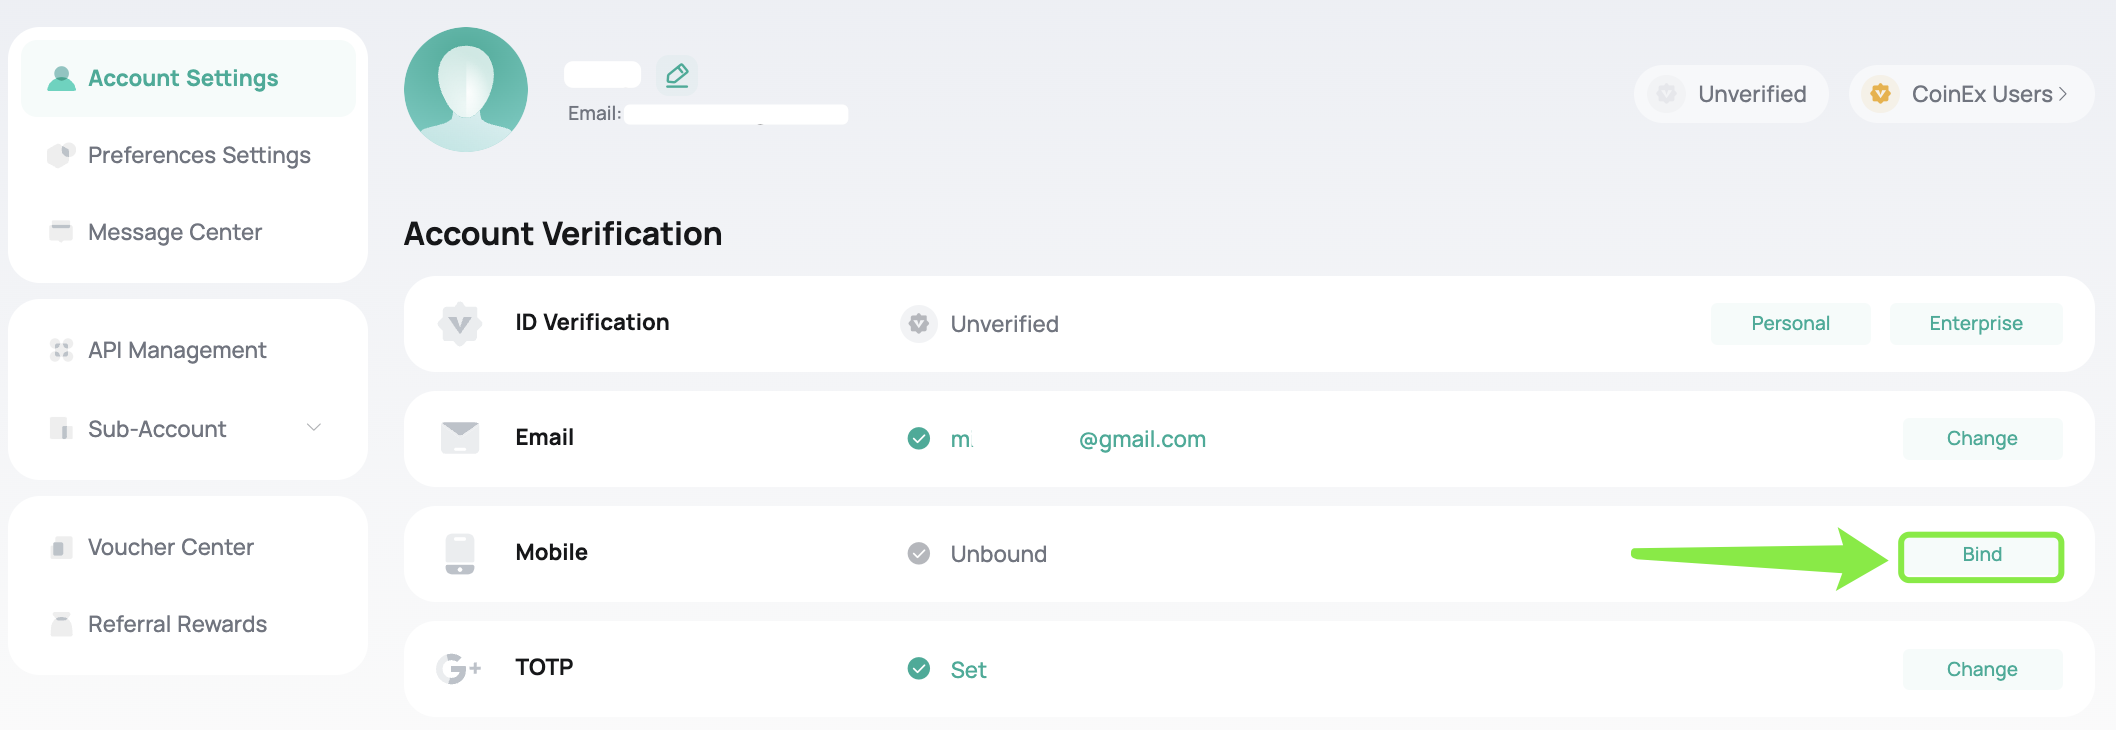Open CoinEx Users level arrow

[x=2063, y=94]
